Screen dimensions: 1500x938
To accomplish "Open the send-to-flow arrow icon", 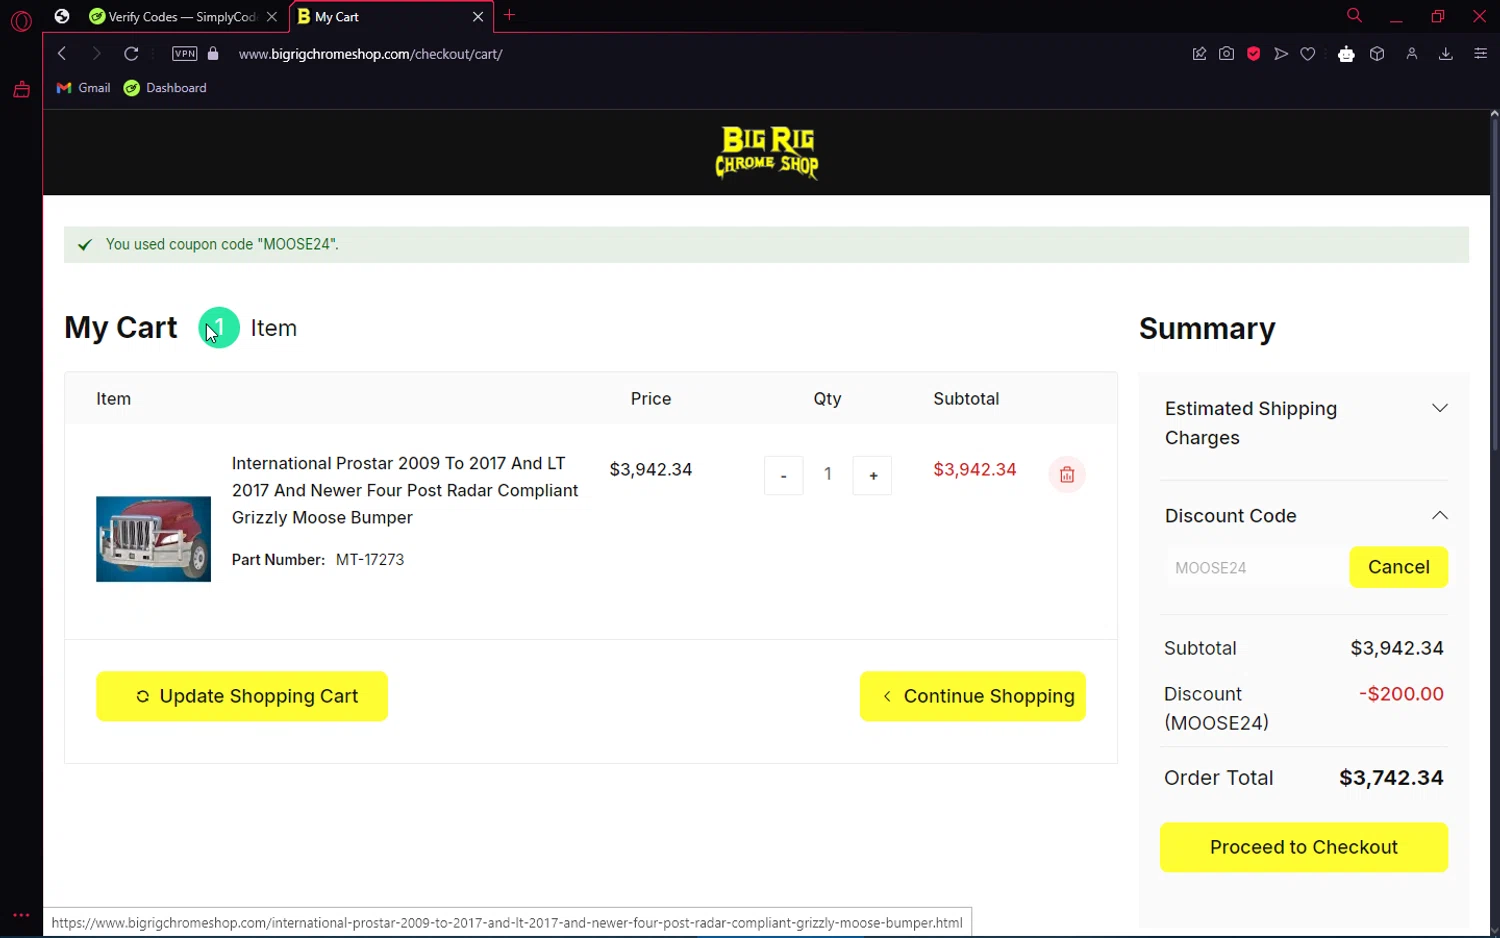I will [1281, 54].
